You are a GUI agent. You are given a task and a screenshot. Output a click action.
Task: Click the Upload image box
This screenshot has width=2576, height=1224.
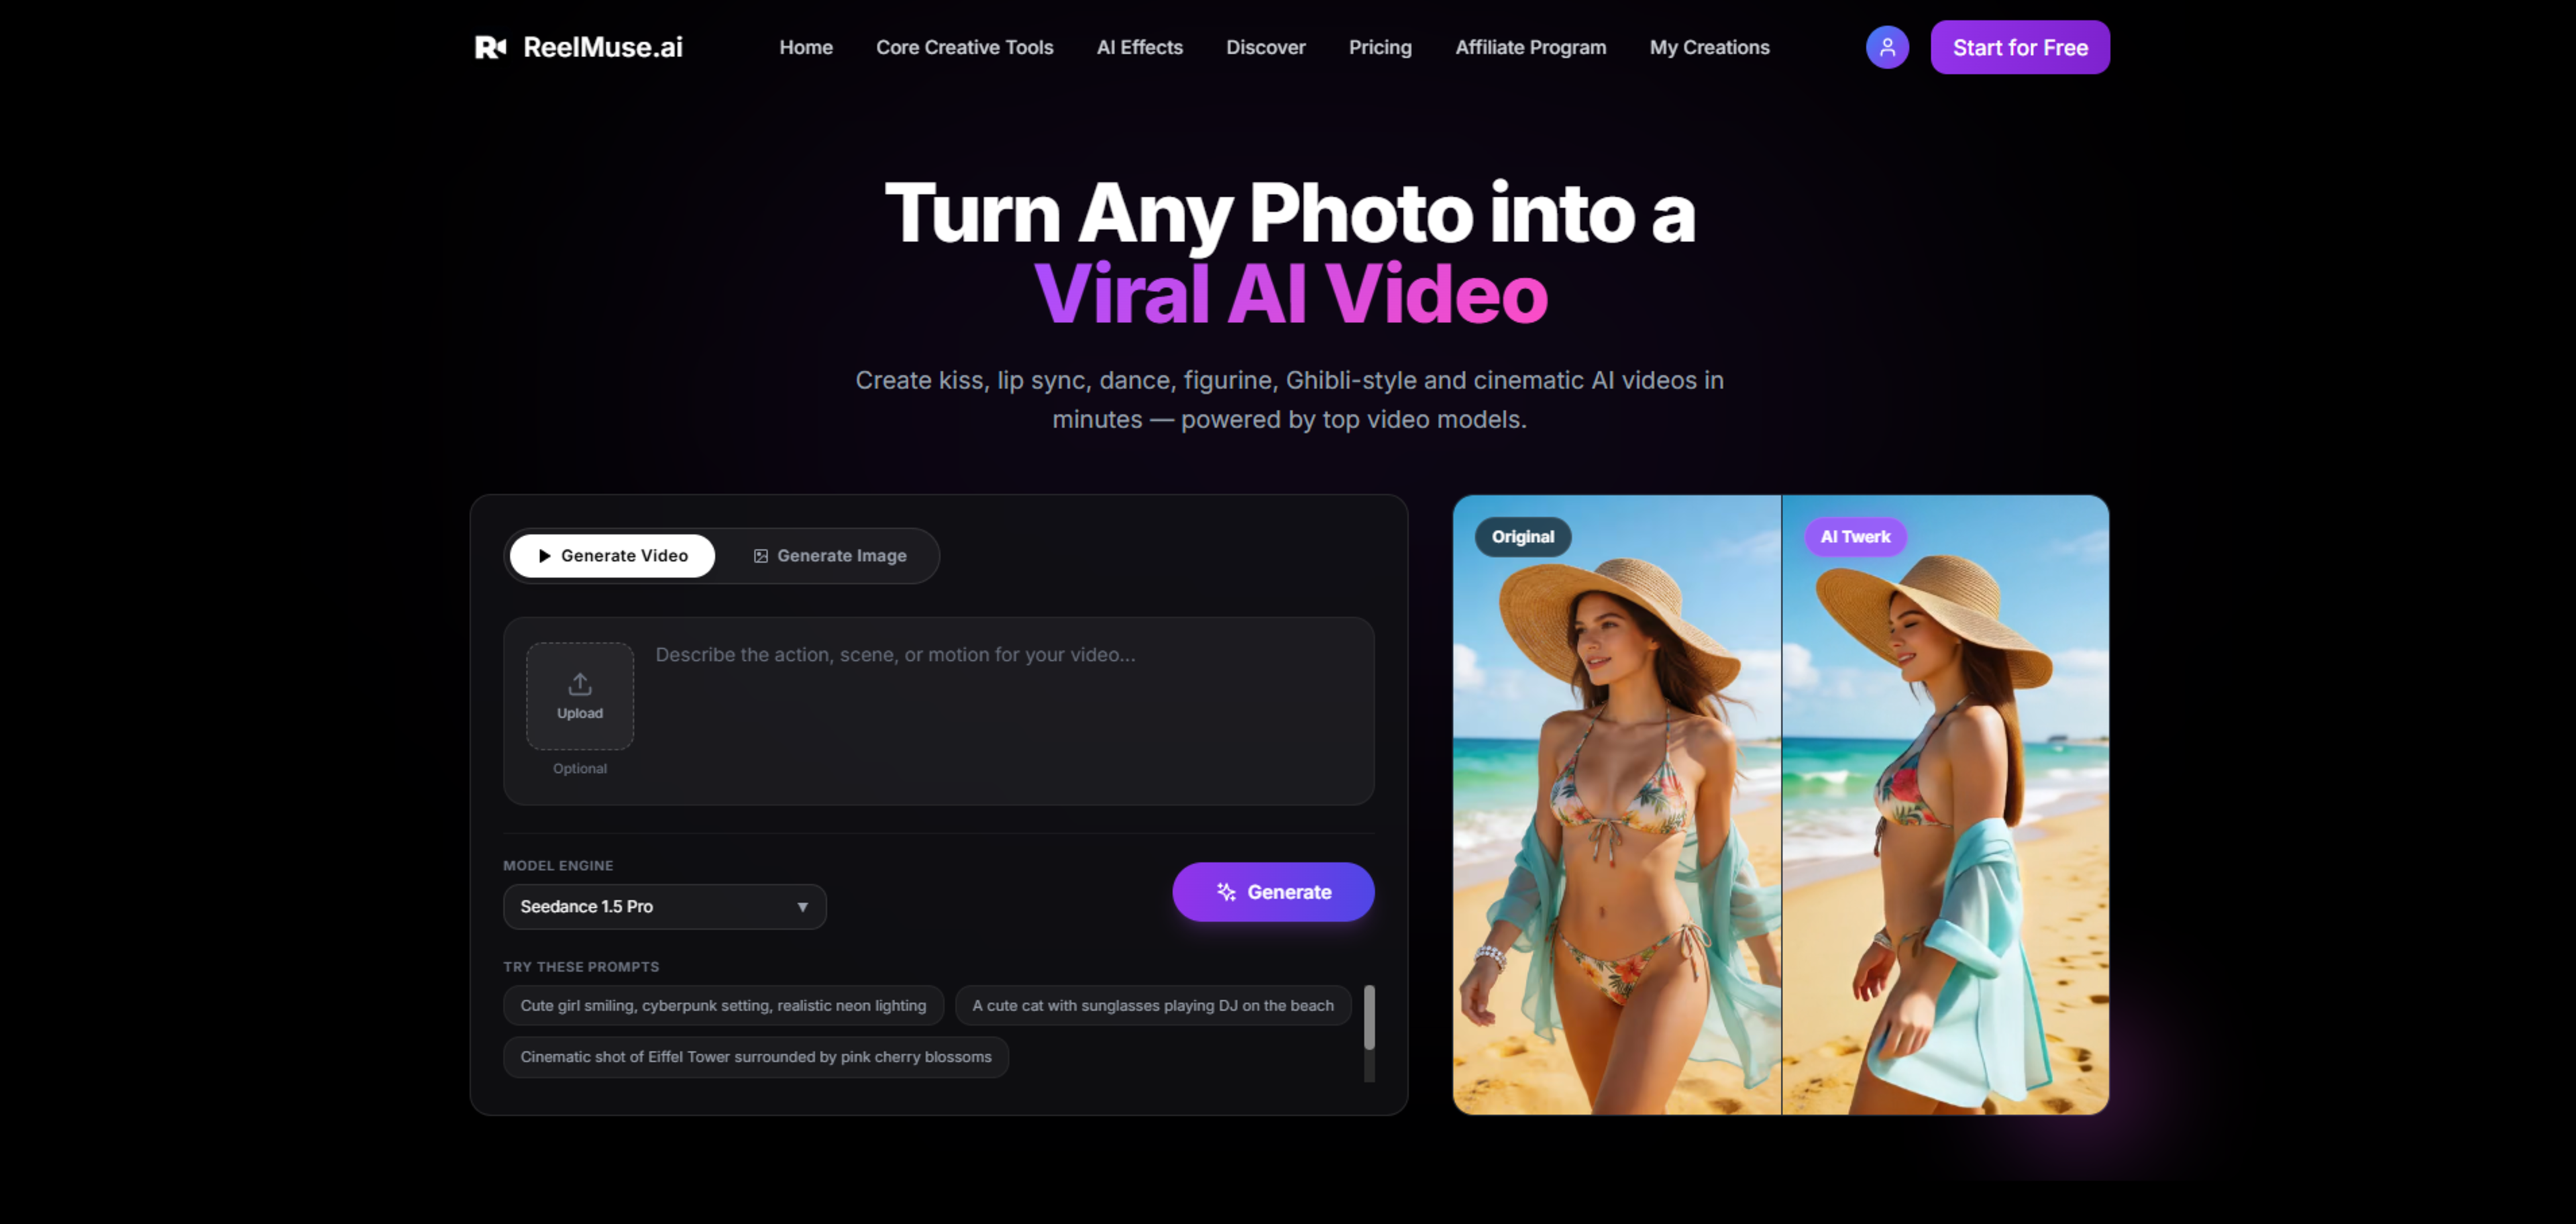click(580, 696)
